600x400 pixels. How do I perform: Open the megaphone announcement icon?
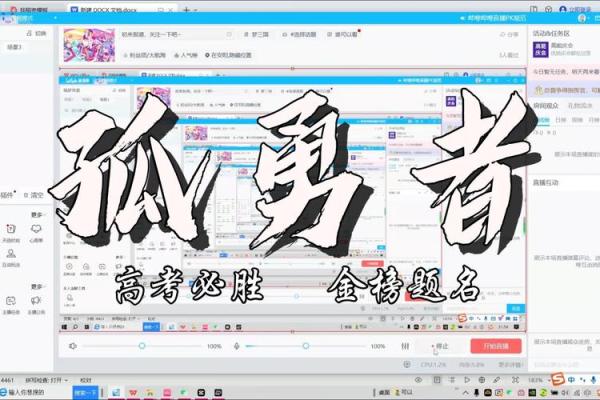point(36,301)
